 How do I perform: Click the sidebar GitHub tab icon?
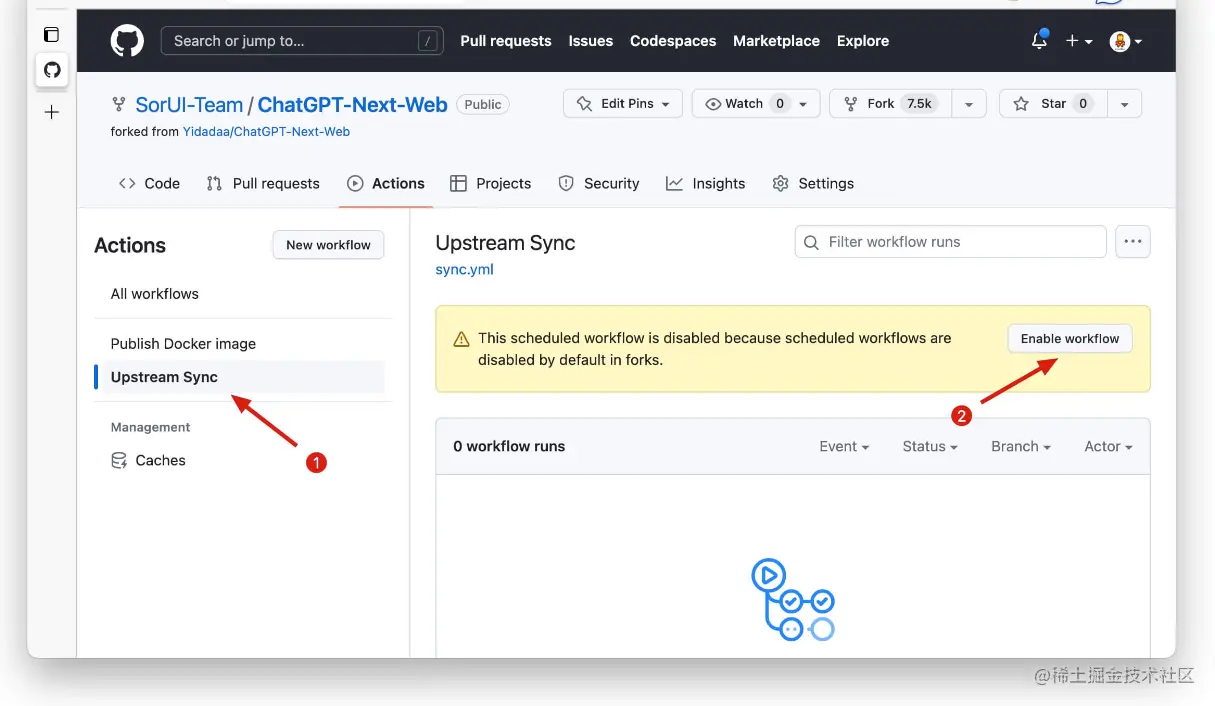click(52, 70)
